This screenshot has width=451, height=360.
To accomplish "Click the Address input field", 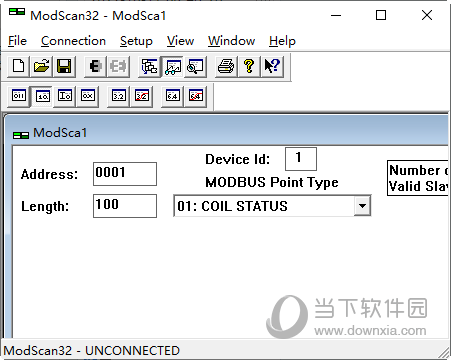I will (125, 174).
